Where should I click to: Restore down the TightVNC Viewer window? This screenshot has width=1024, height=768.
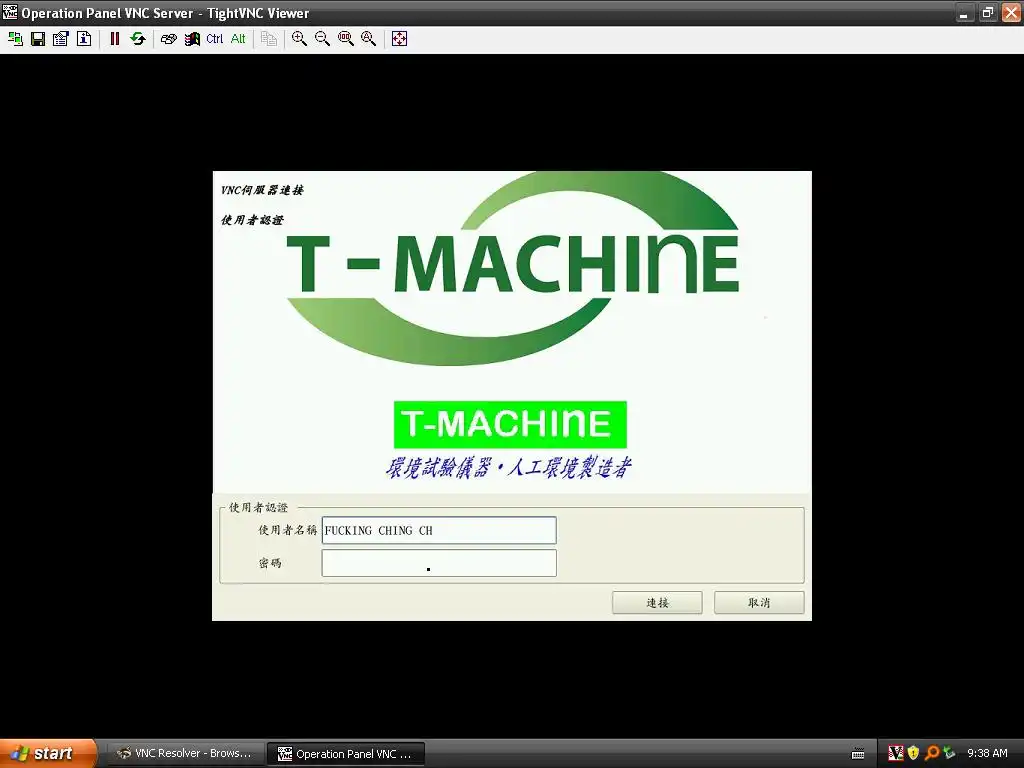[x=987, y=12]
